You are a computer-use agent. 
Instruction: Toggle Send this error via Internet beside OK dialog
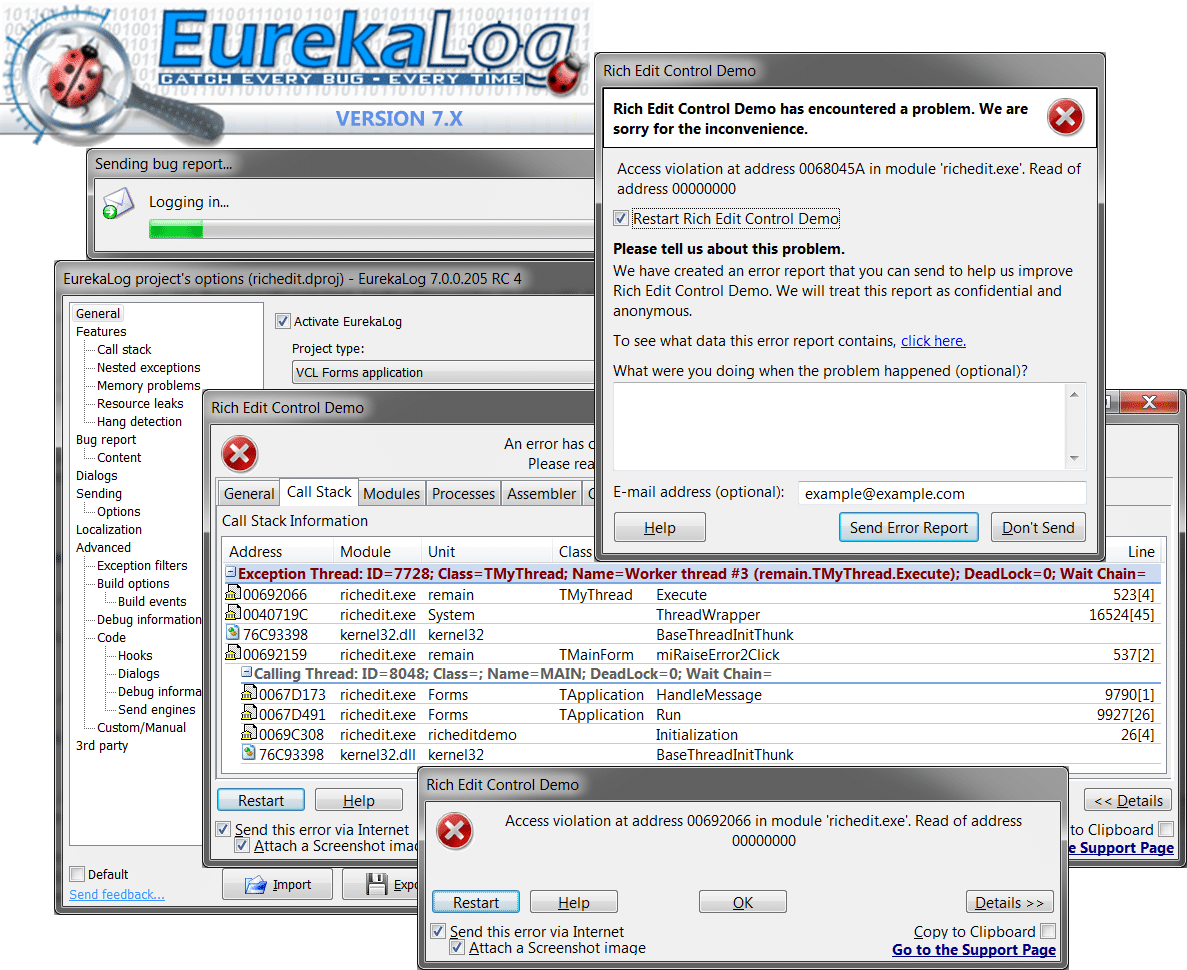click(438, 931)
